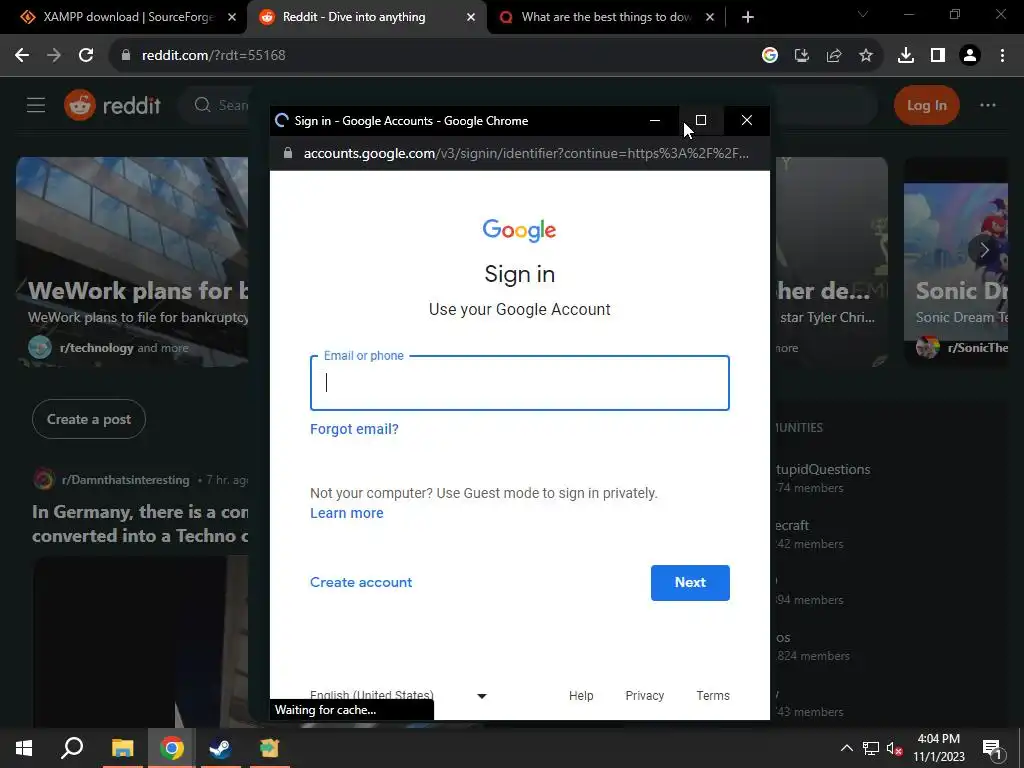Screen dimensions: 1024x768
Task: Close the Google sign-in popup window
Action: click(x=746, y=120)
